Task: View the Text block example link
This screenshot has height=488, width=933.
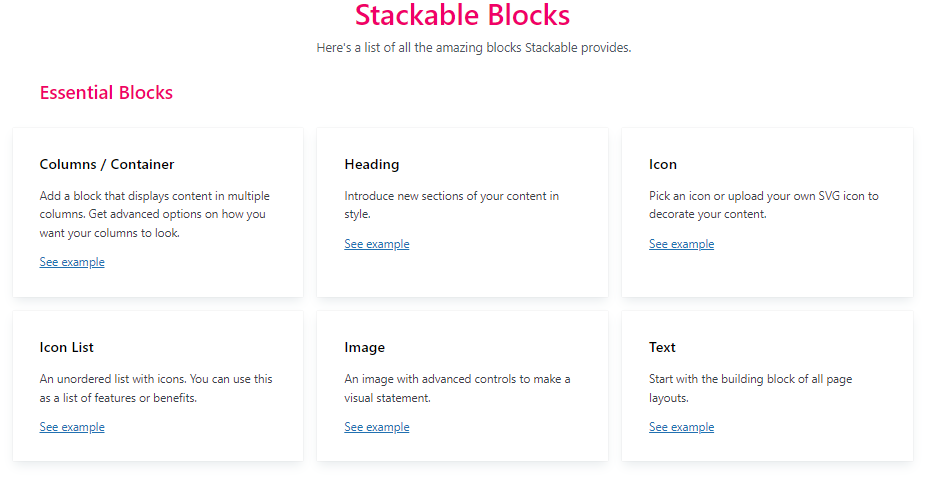Action: click(x=681, y=427)
